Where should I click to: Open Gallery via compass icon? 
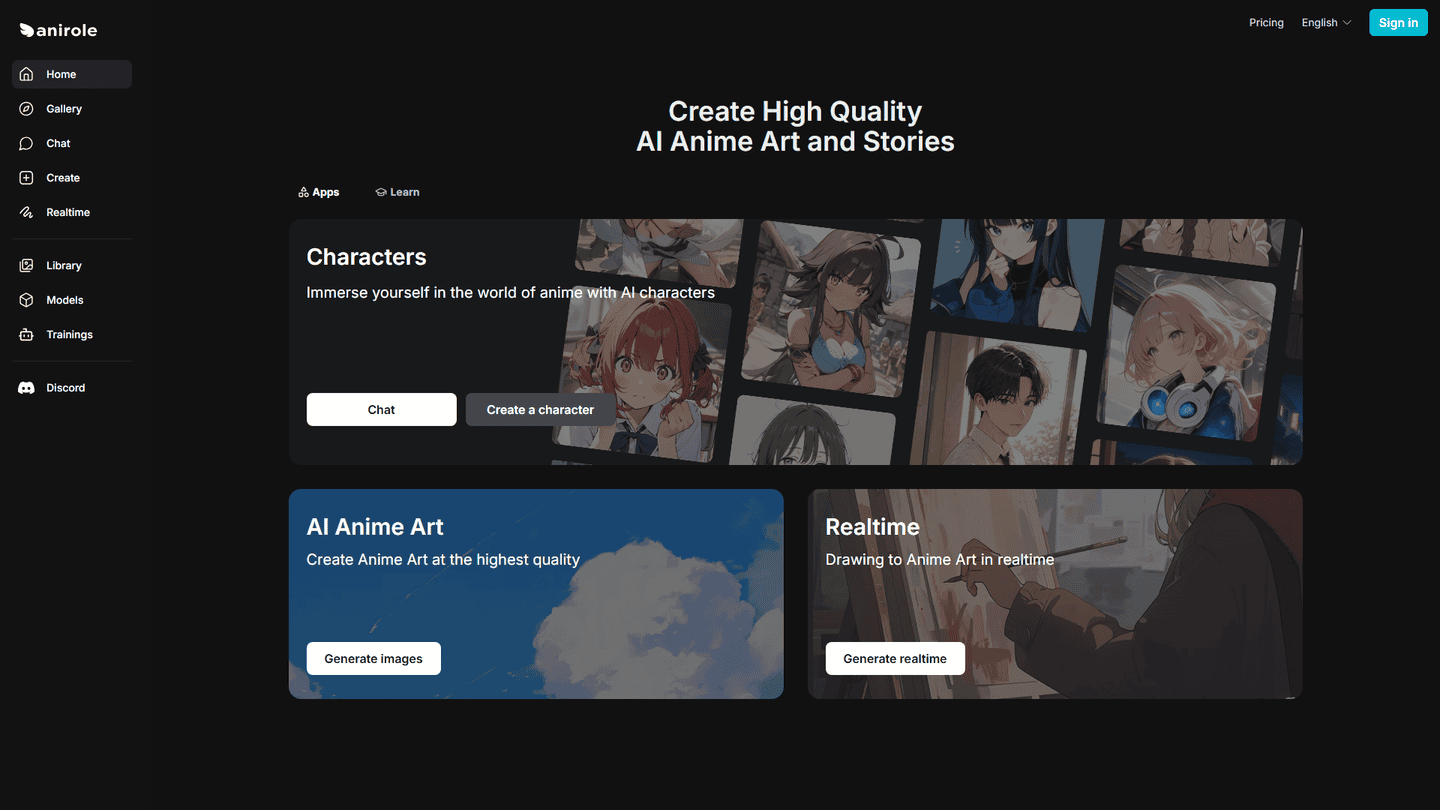pos(26,109)
